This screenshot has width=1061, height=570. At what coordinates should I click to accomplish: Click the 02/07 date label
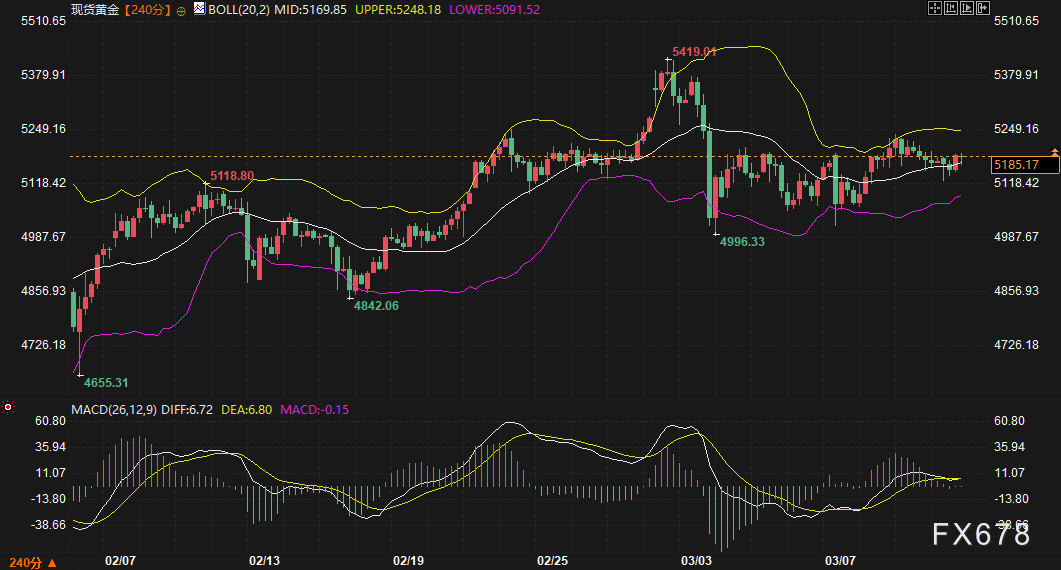click(x=120, y=561)
